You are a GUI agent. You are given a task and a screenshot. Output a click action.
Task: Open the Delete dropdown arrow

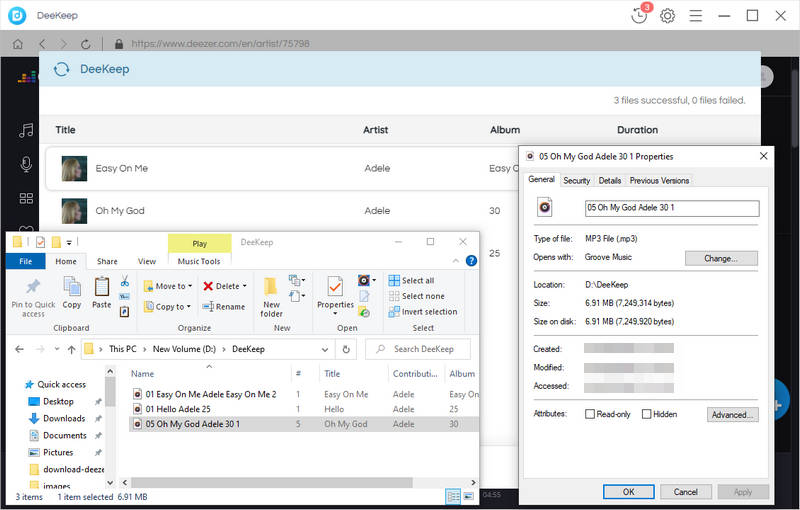coord(244,286)
